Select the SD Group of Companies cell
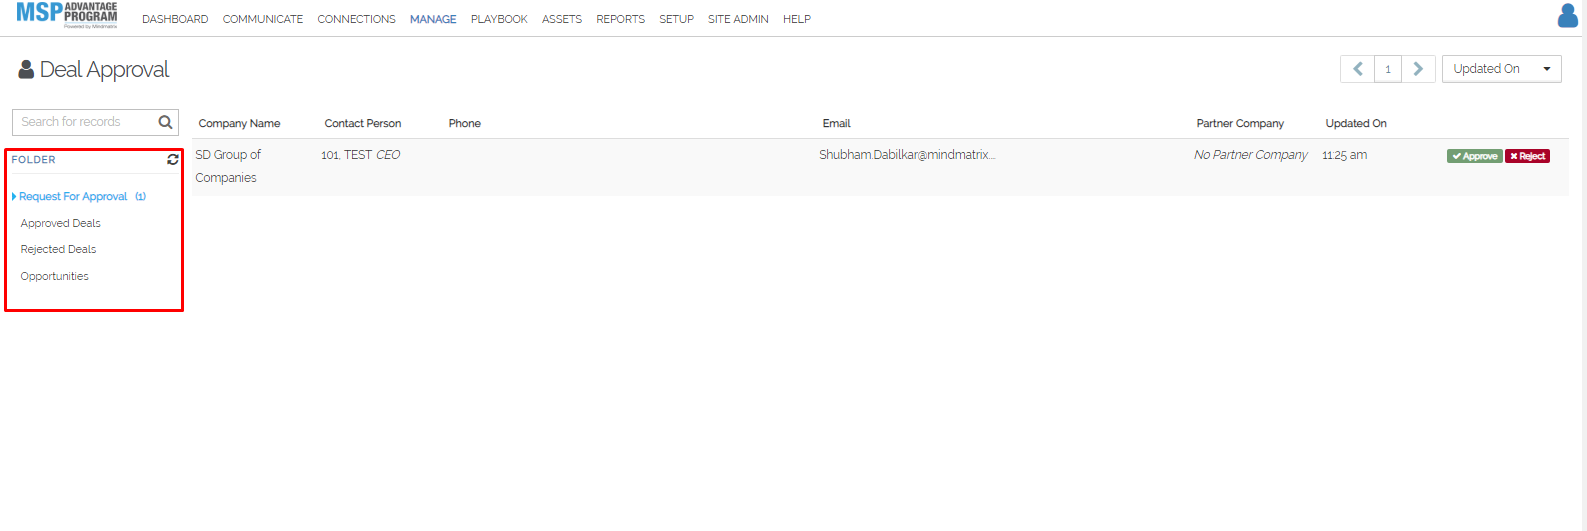1587x531 pixels. (228, 166)
